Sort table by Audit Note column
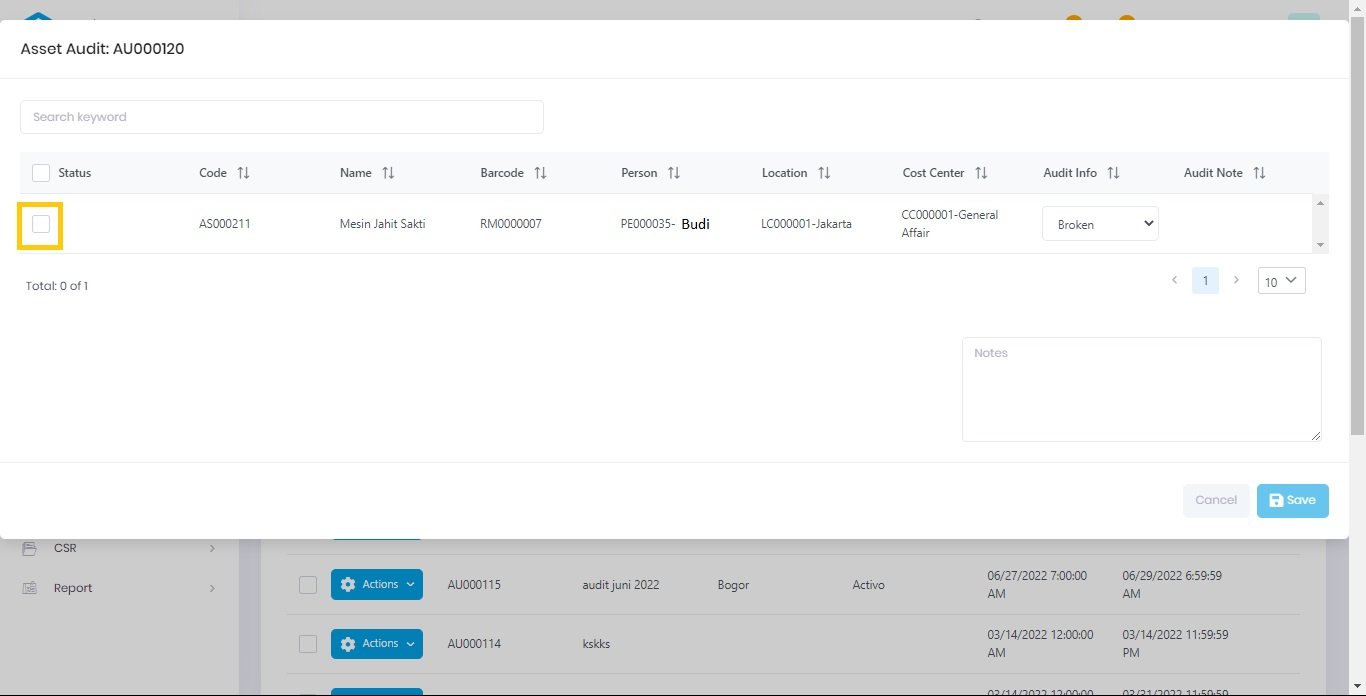This screenshot has width=1366, height=696. [x=1259, y=173]
